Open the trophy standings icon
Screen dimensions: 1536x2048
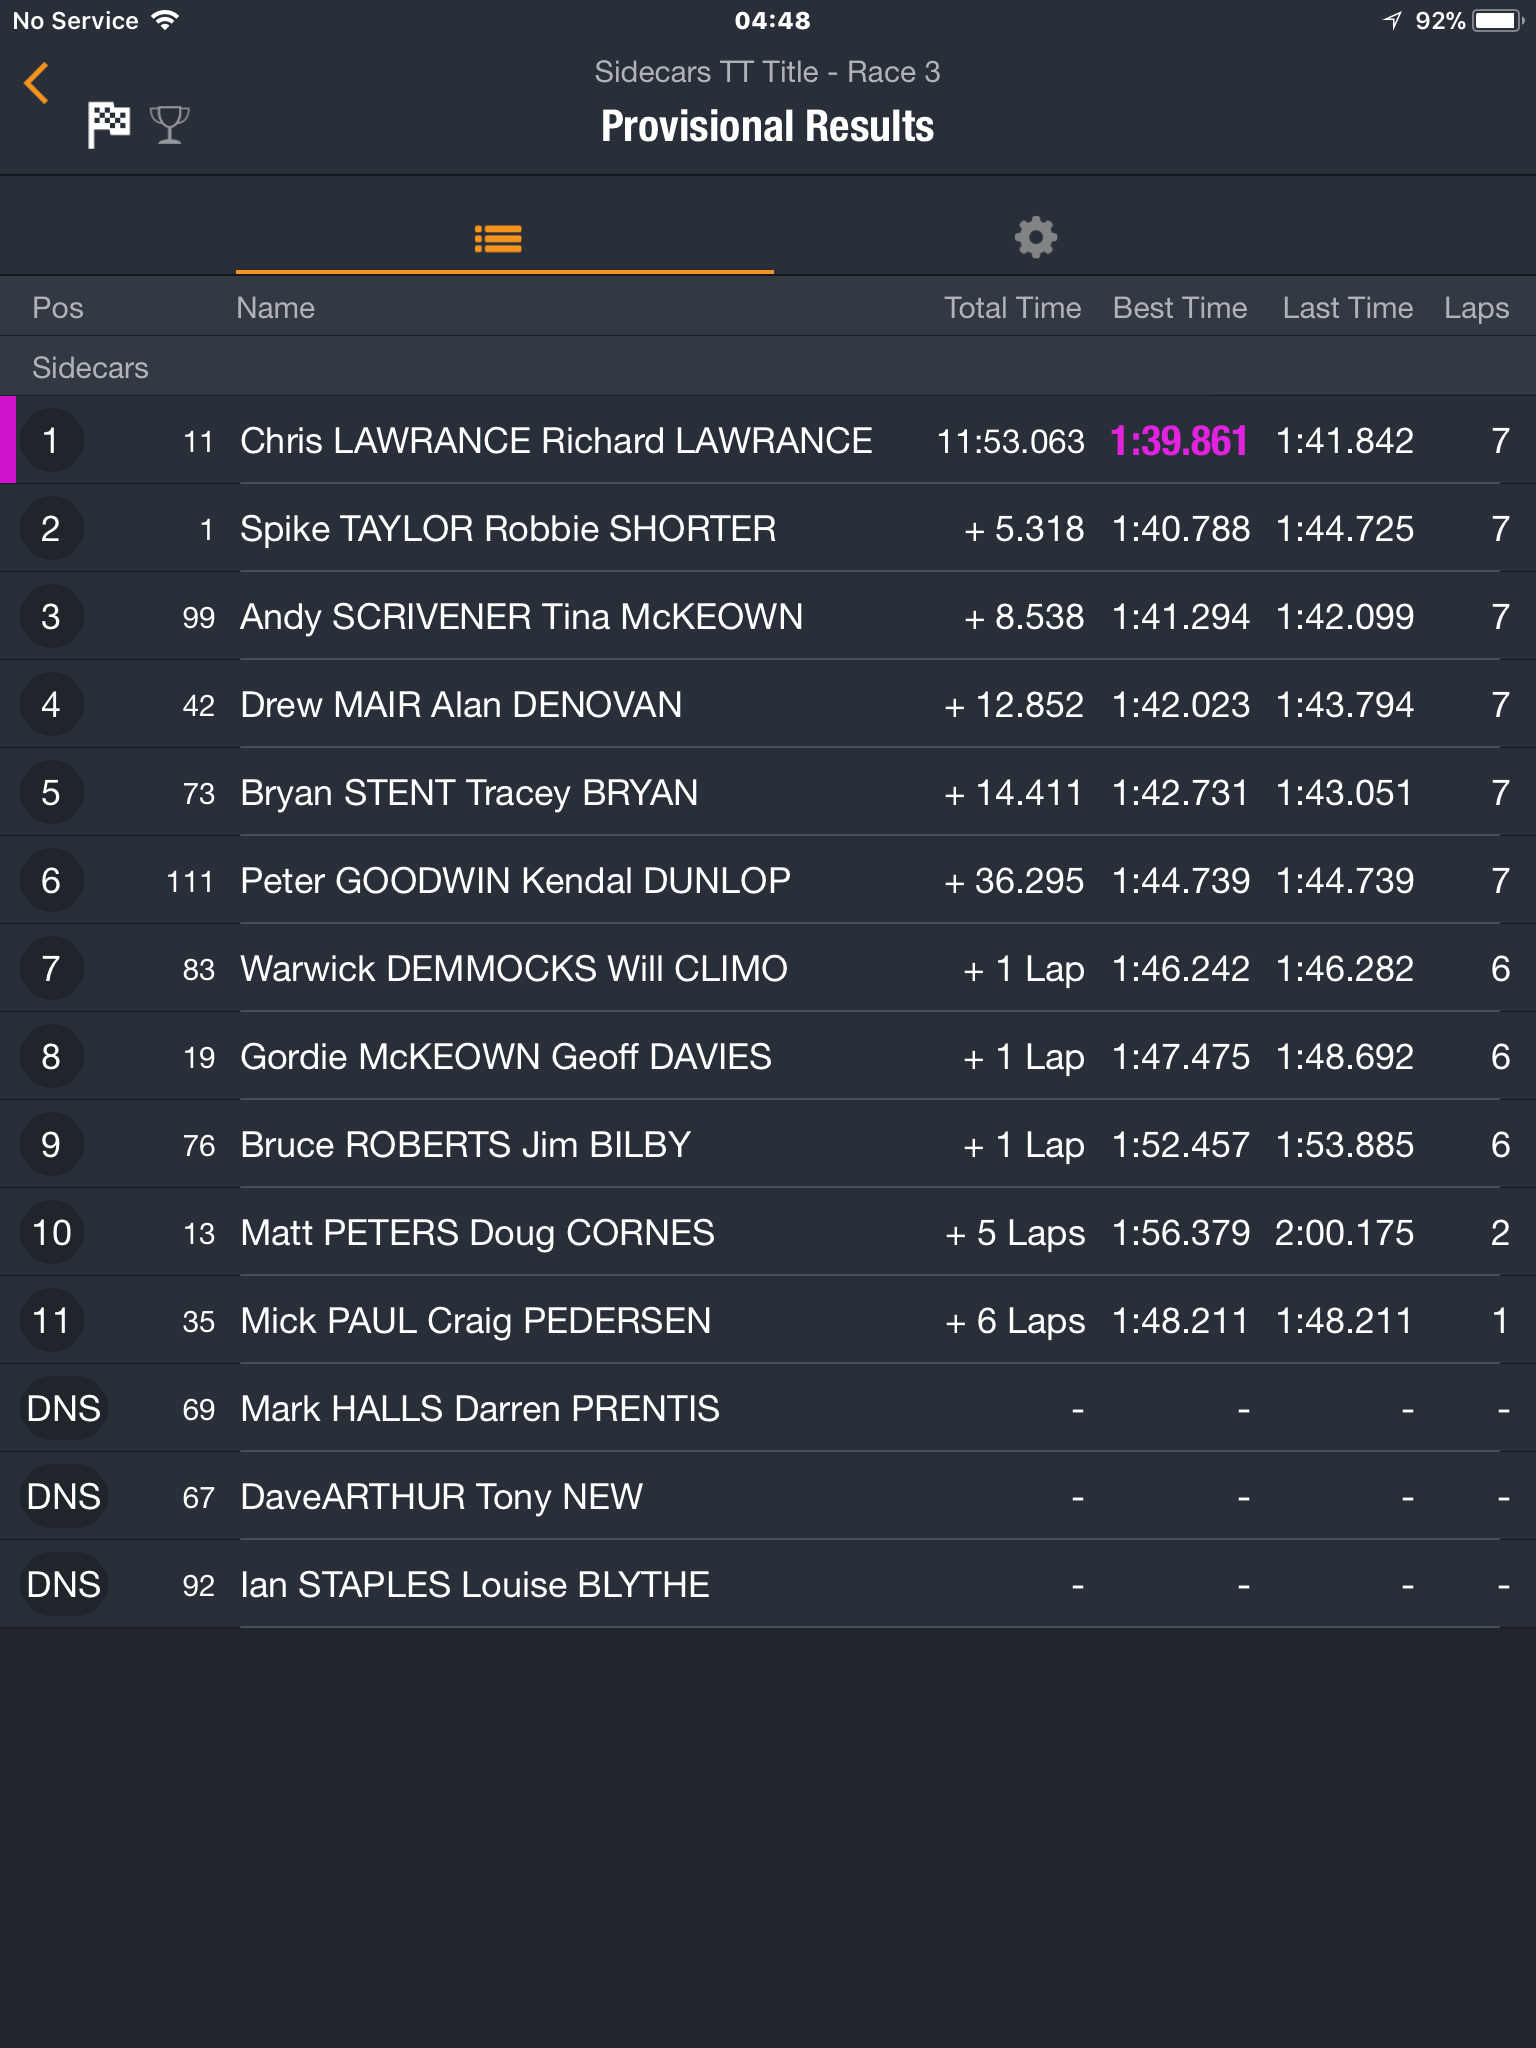(x=169, y=125)
